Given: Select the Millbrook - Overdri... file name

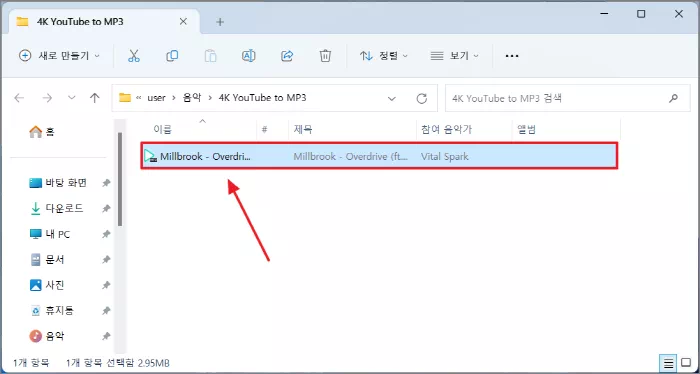Looking at the screenshot, I should [x=206, y=157].
